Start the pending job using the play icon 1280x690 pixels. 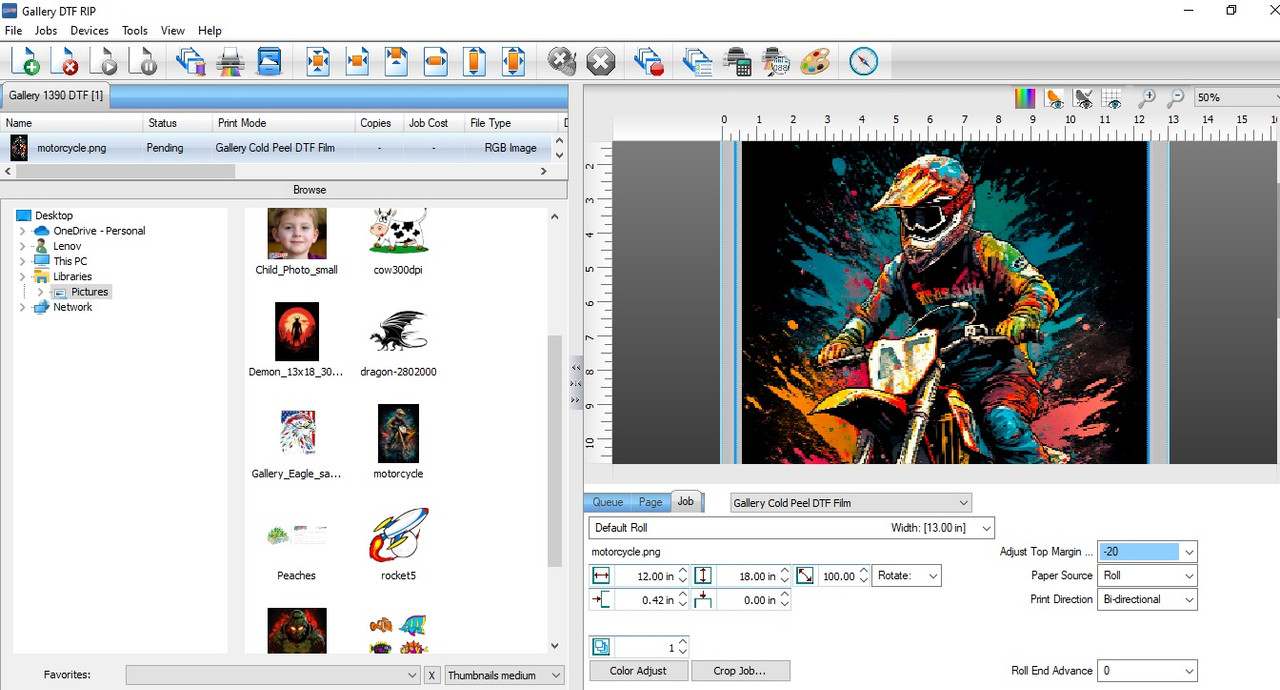(104, 61)
